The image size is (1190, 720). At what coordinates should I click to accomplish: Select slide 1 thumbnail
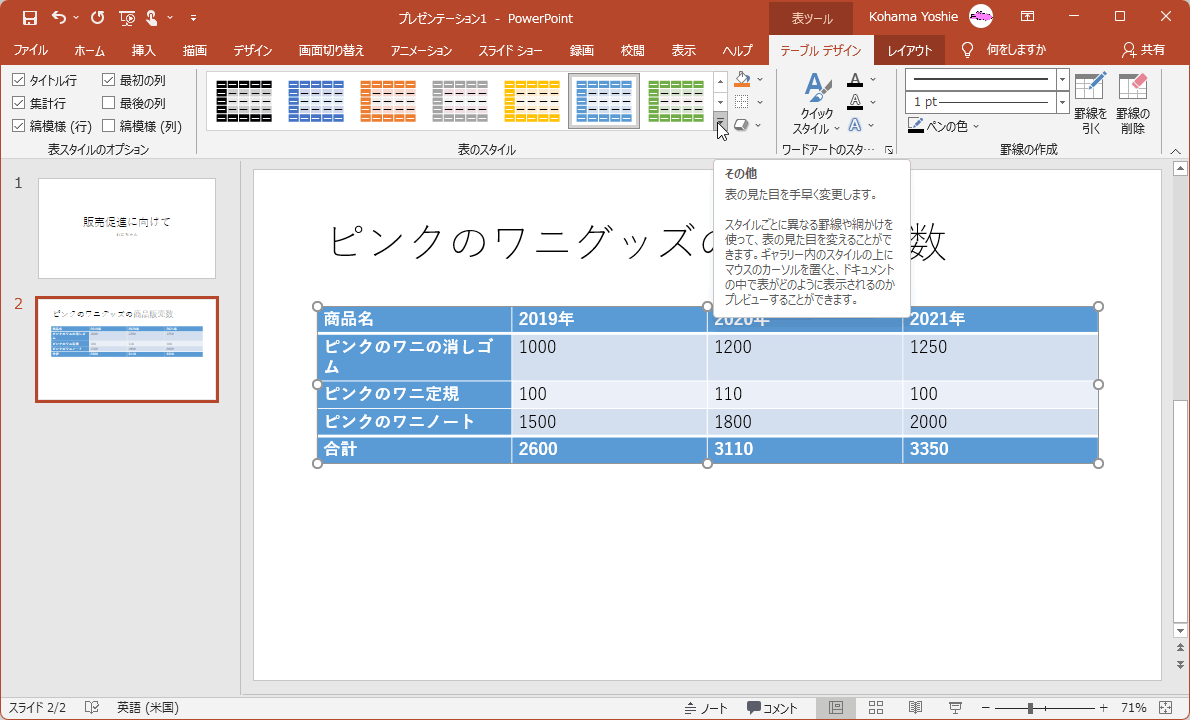pos(127,228)
